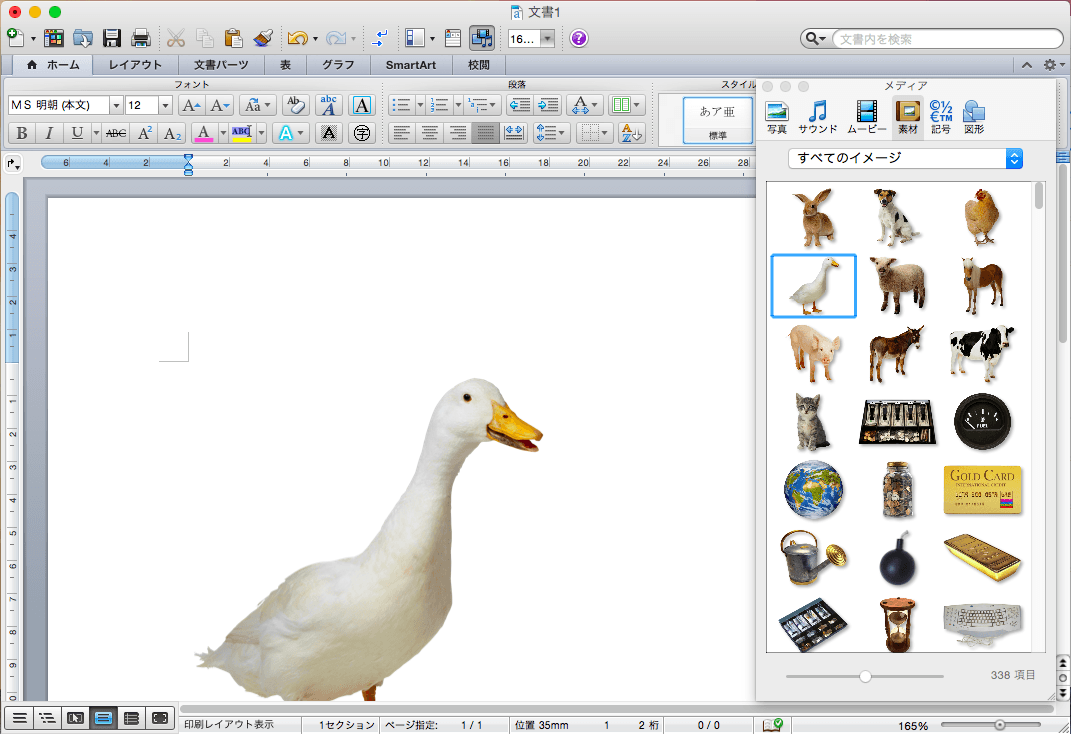Image resolution: width=1071 pixels, height=734 pixels.
Task: Click the Undo arrow icon
Action: pos(296,39)
